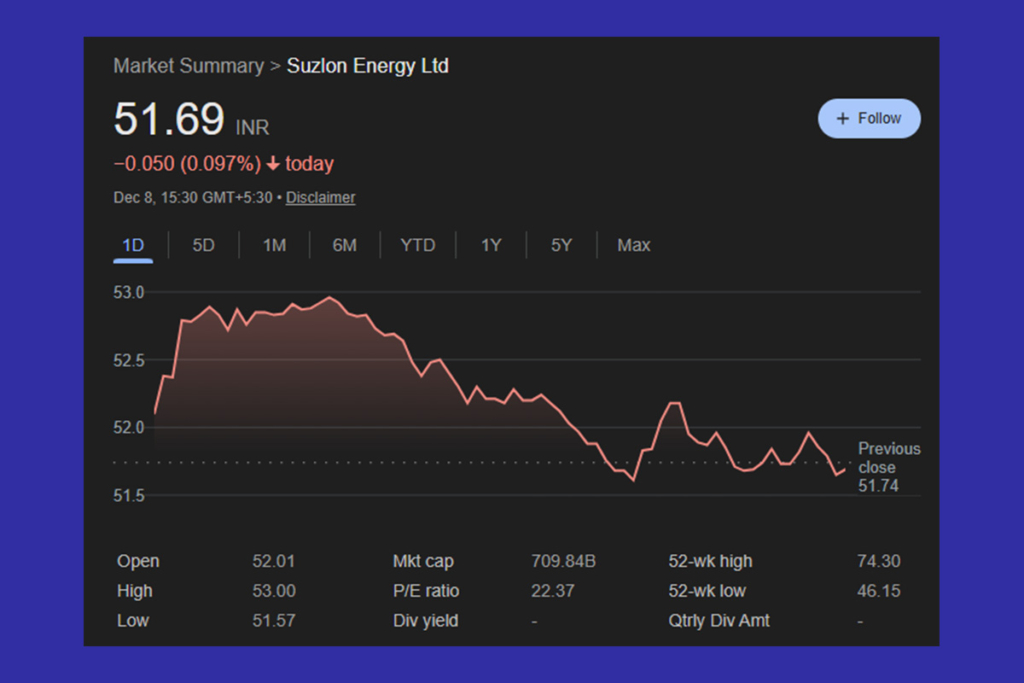This screenshot has height=683, width=1024.
Task: Select the currently active 1D tab
Action: point(133,244)
